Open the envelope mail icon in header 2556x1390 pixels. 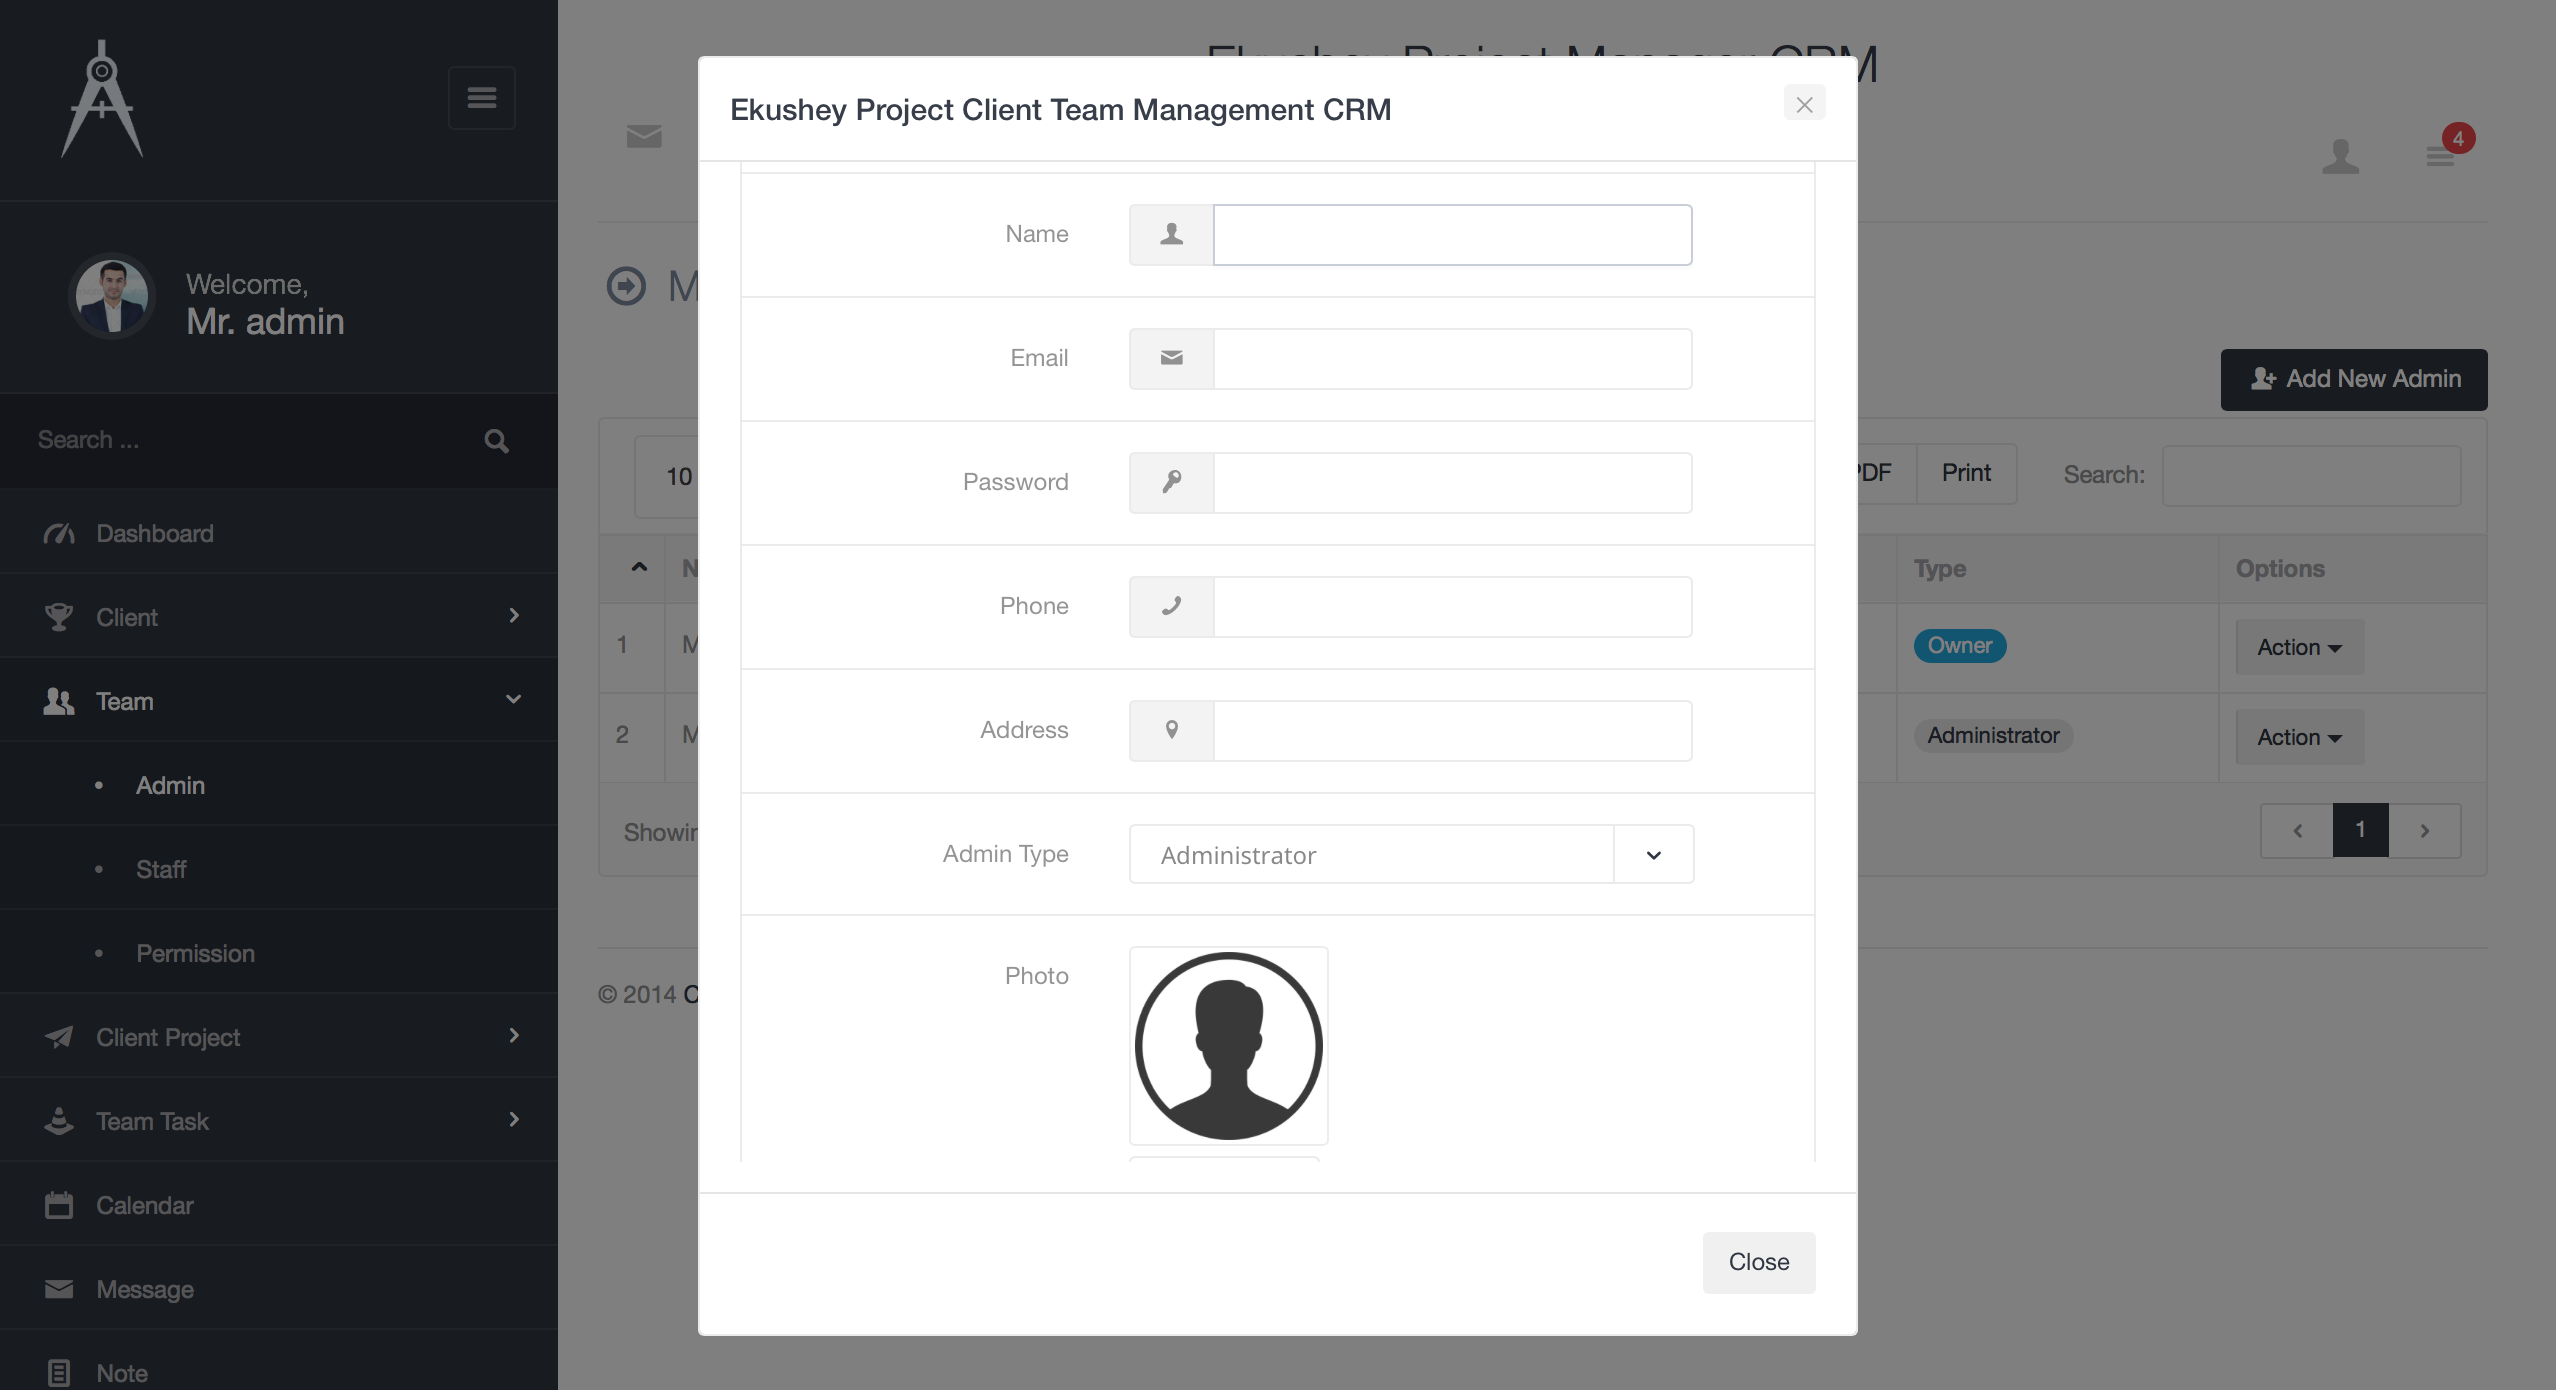[644, 136]
